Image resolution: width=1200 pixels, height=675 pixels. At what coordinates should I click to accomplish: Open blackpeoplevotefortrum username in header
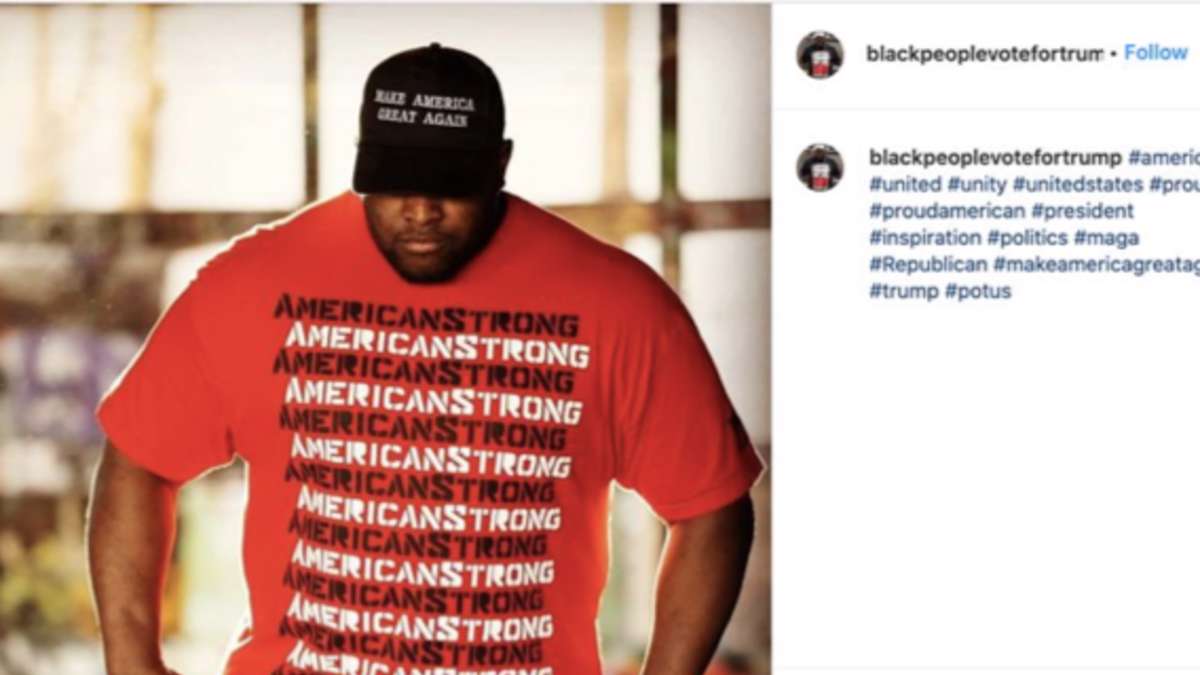[984, 54]
